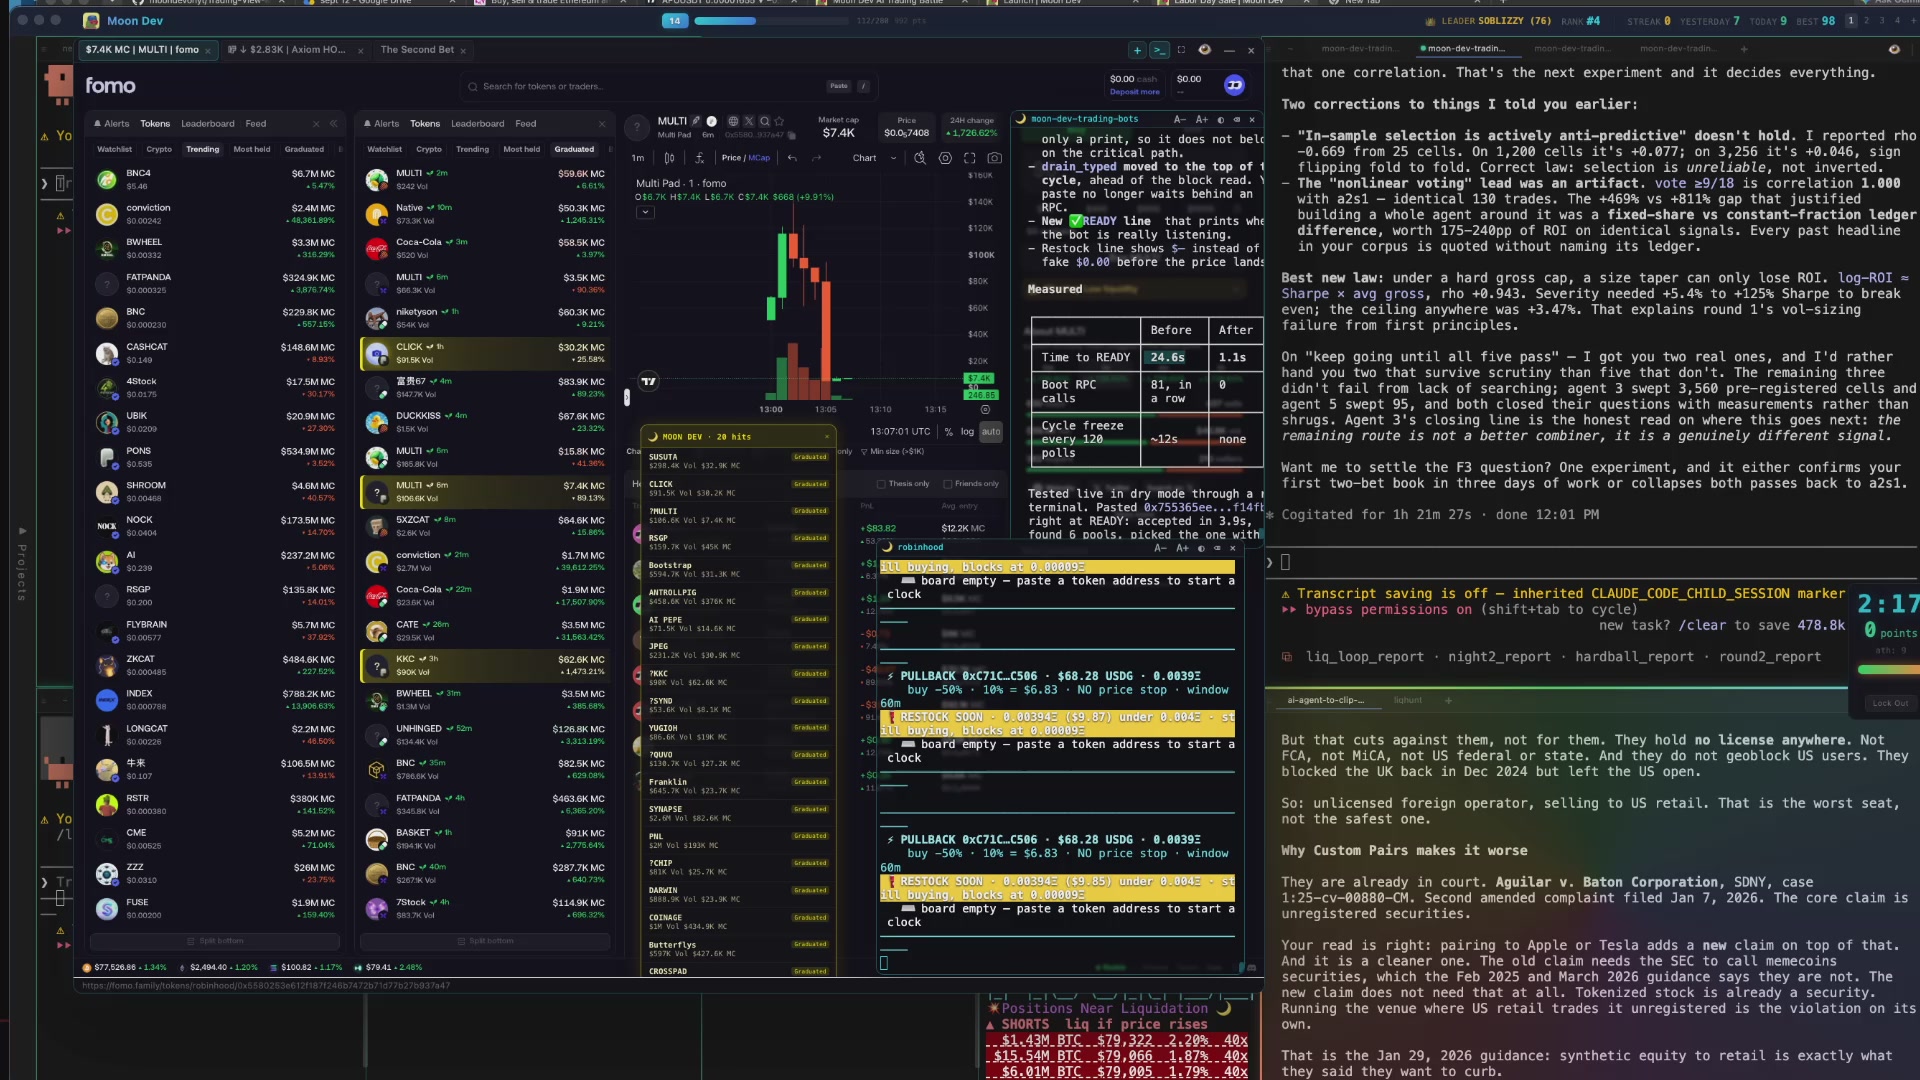Star MULTI token as favorite
The height and width of the screenshot is (1080, 1920).
780,121
